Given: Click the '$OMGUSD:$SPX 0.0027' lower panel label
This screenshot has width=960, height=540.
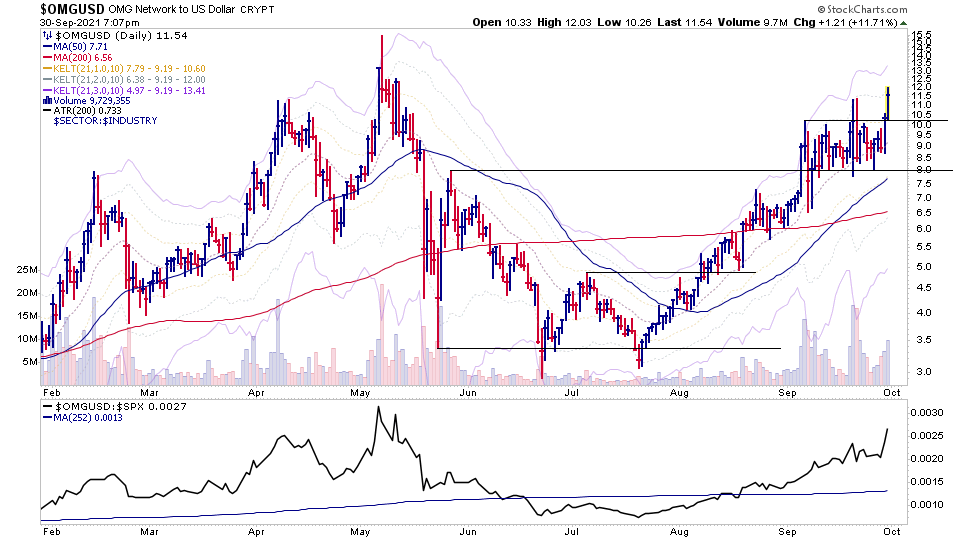Looking at the screenshot, I should (121, 407).
